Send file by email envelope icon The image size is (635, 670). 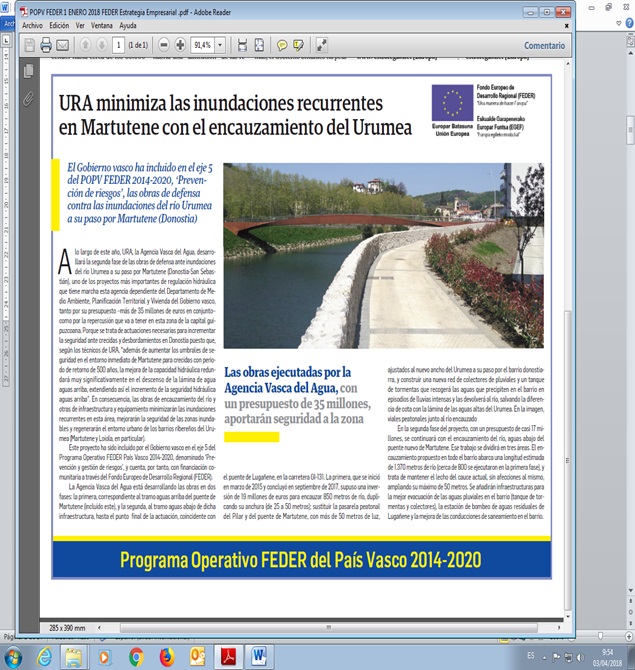(x=62, y=45)
